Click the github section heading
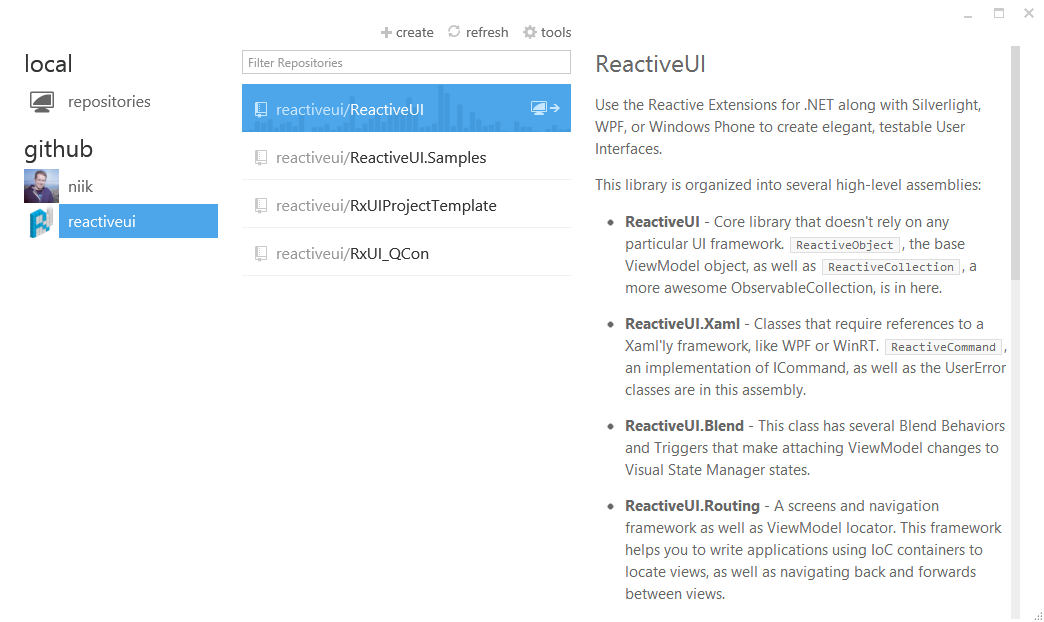The width and height of the screenshot is (1044, 622). point(59,149)
